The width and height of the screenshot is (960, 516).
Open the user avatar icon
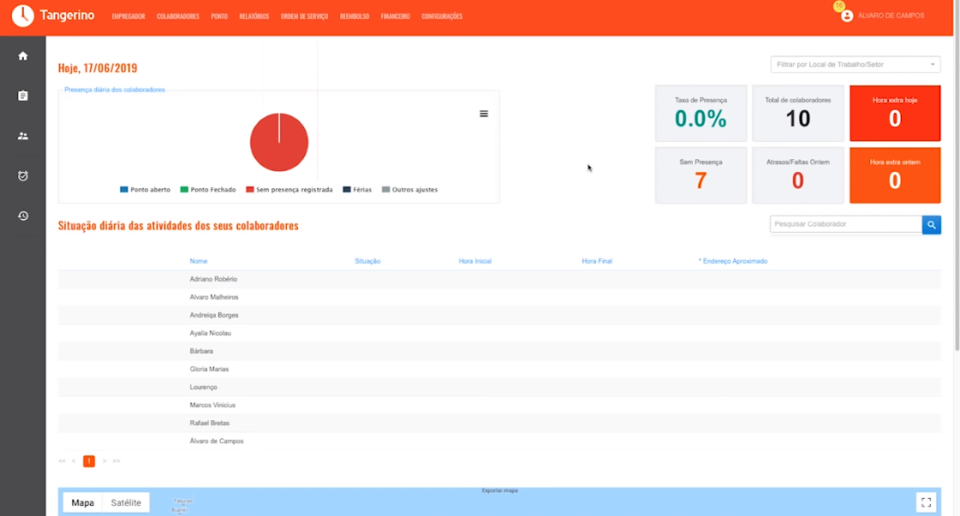(x=847, y=16)
